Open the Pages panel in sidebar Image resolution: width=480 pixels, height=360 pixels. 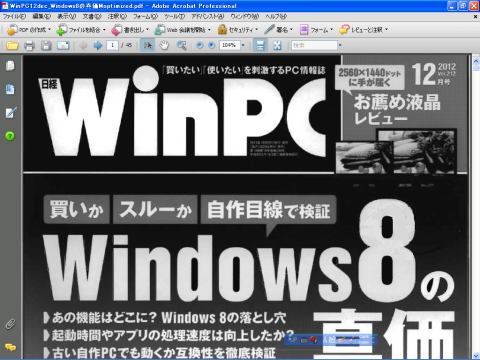pyautogui.click(x=10, y=66)
